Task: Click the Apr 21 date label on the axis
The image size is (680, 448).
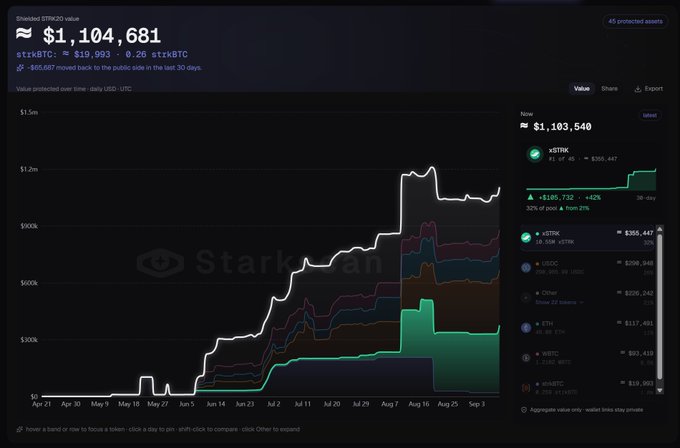Action: [42, 404]
